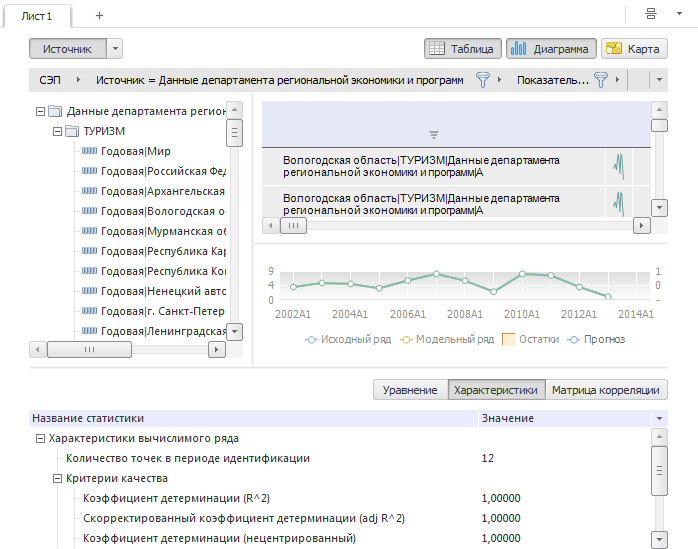The height and width of the screenshot is (549, 698).
Task: Collapse the ТУРИЗМ folder node
Action: (x=57, y=131)
